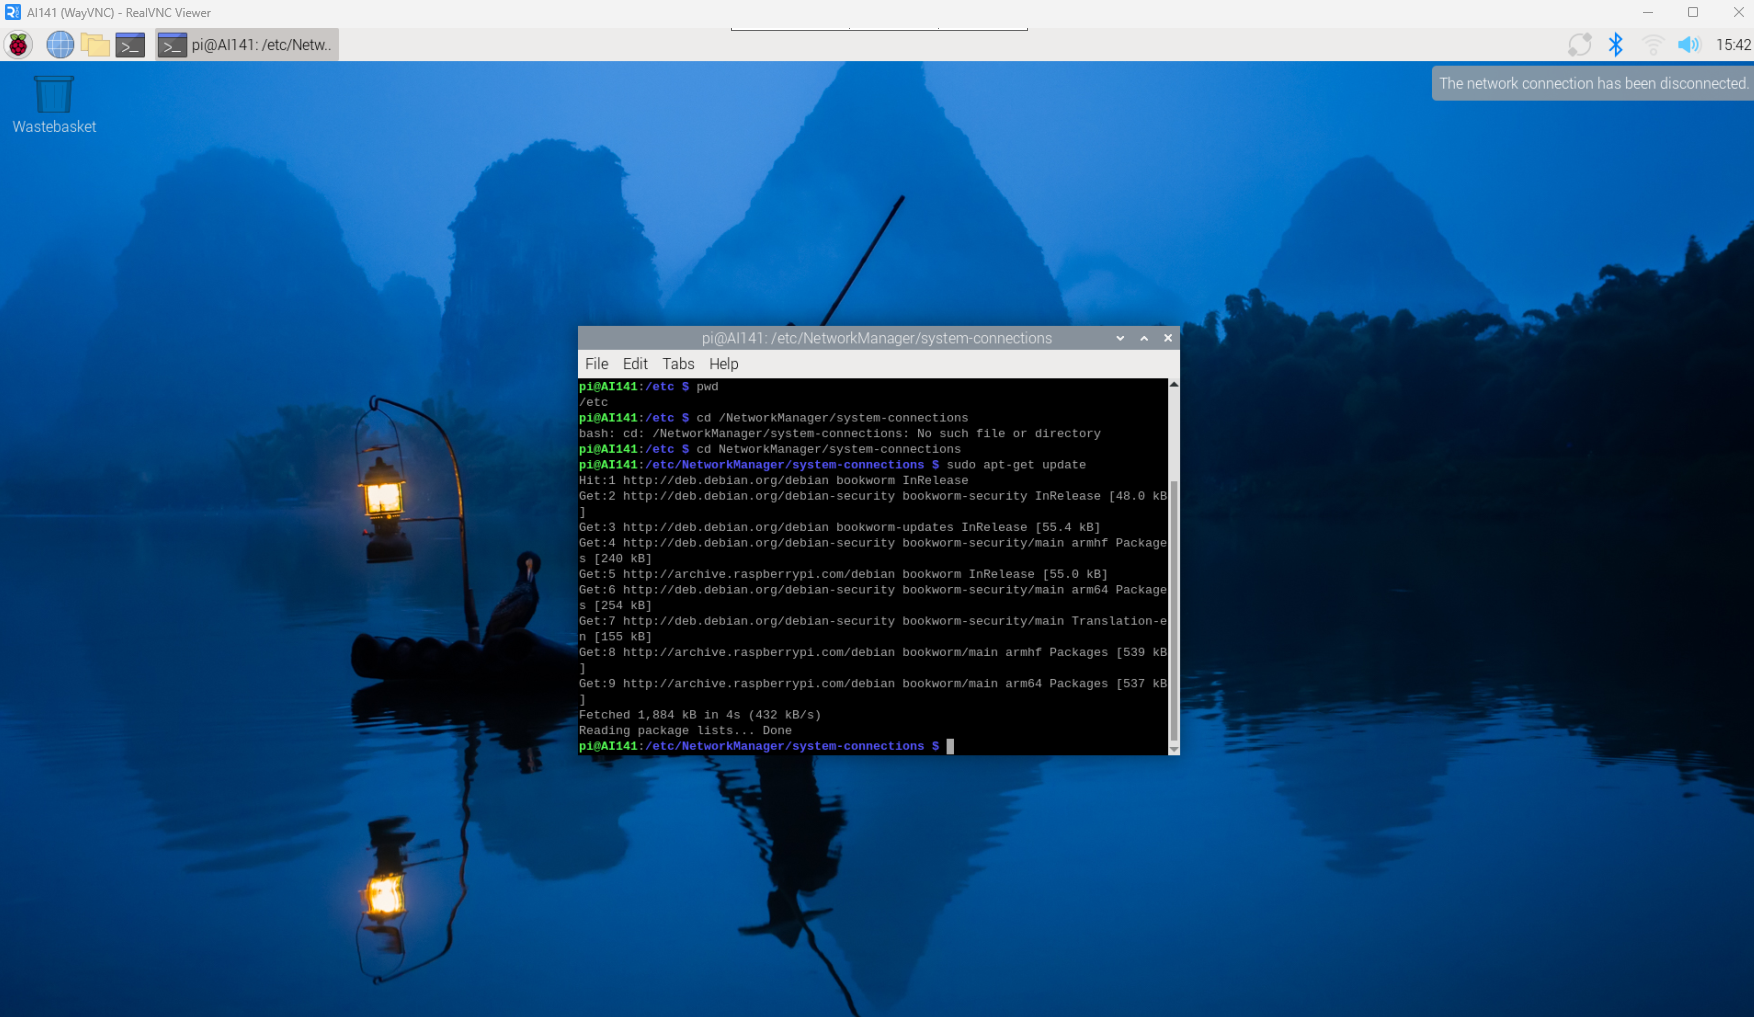Viewport: 1754px width, 1017px height.
Task: Click the Hit:1 deb.debian.org bookworm InRelease line
Action: (773, 481)
